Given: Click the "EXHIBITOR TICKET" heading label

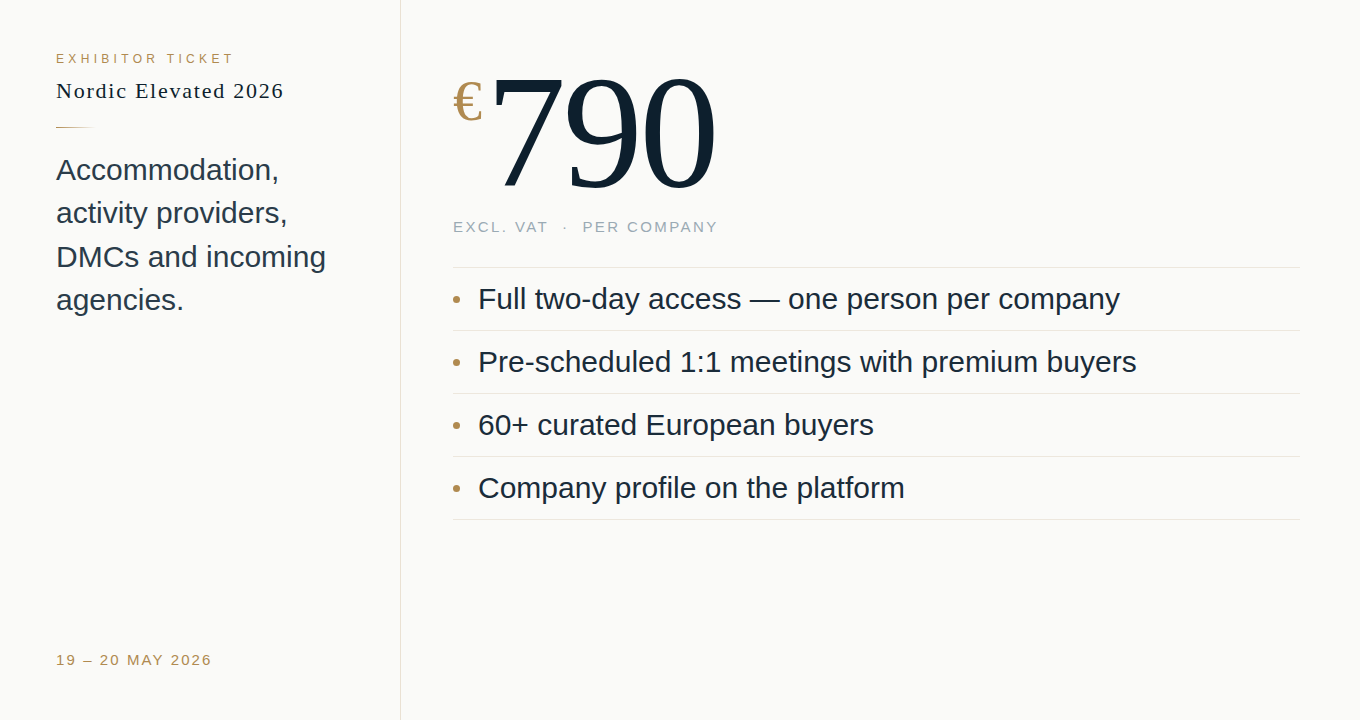Looking at the screenshot, I should [145, 59].
